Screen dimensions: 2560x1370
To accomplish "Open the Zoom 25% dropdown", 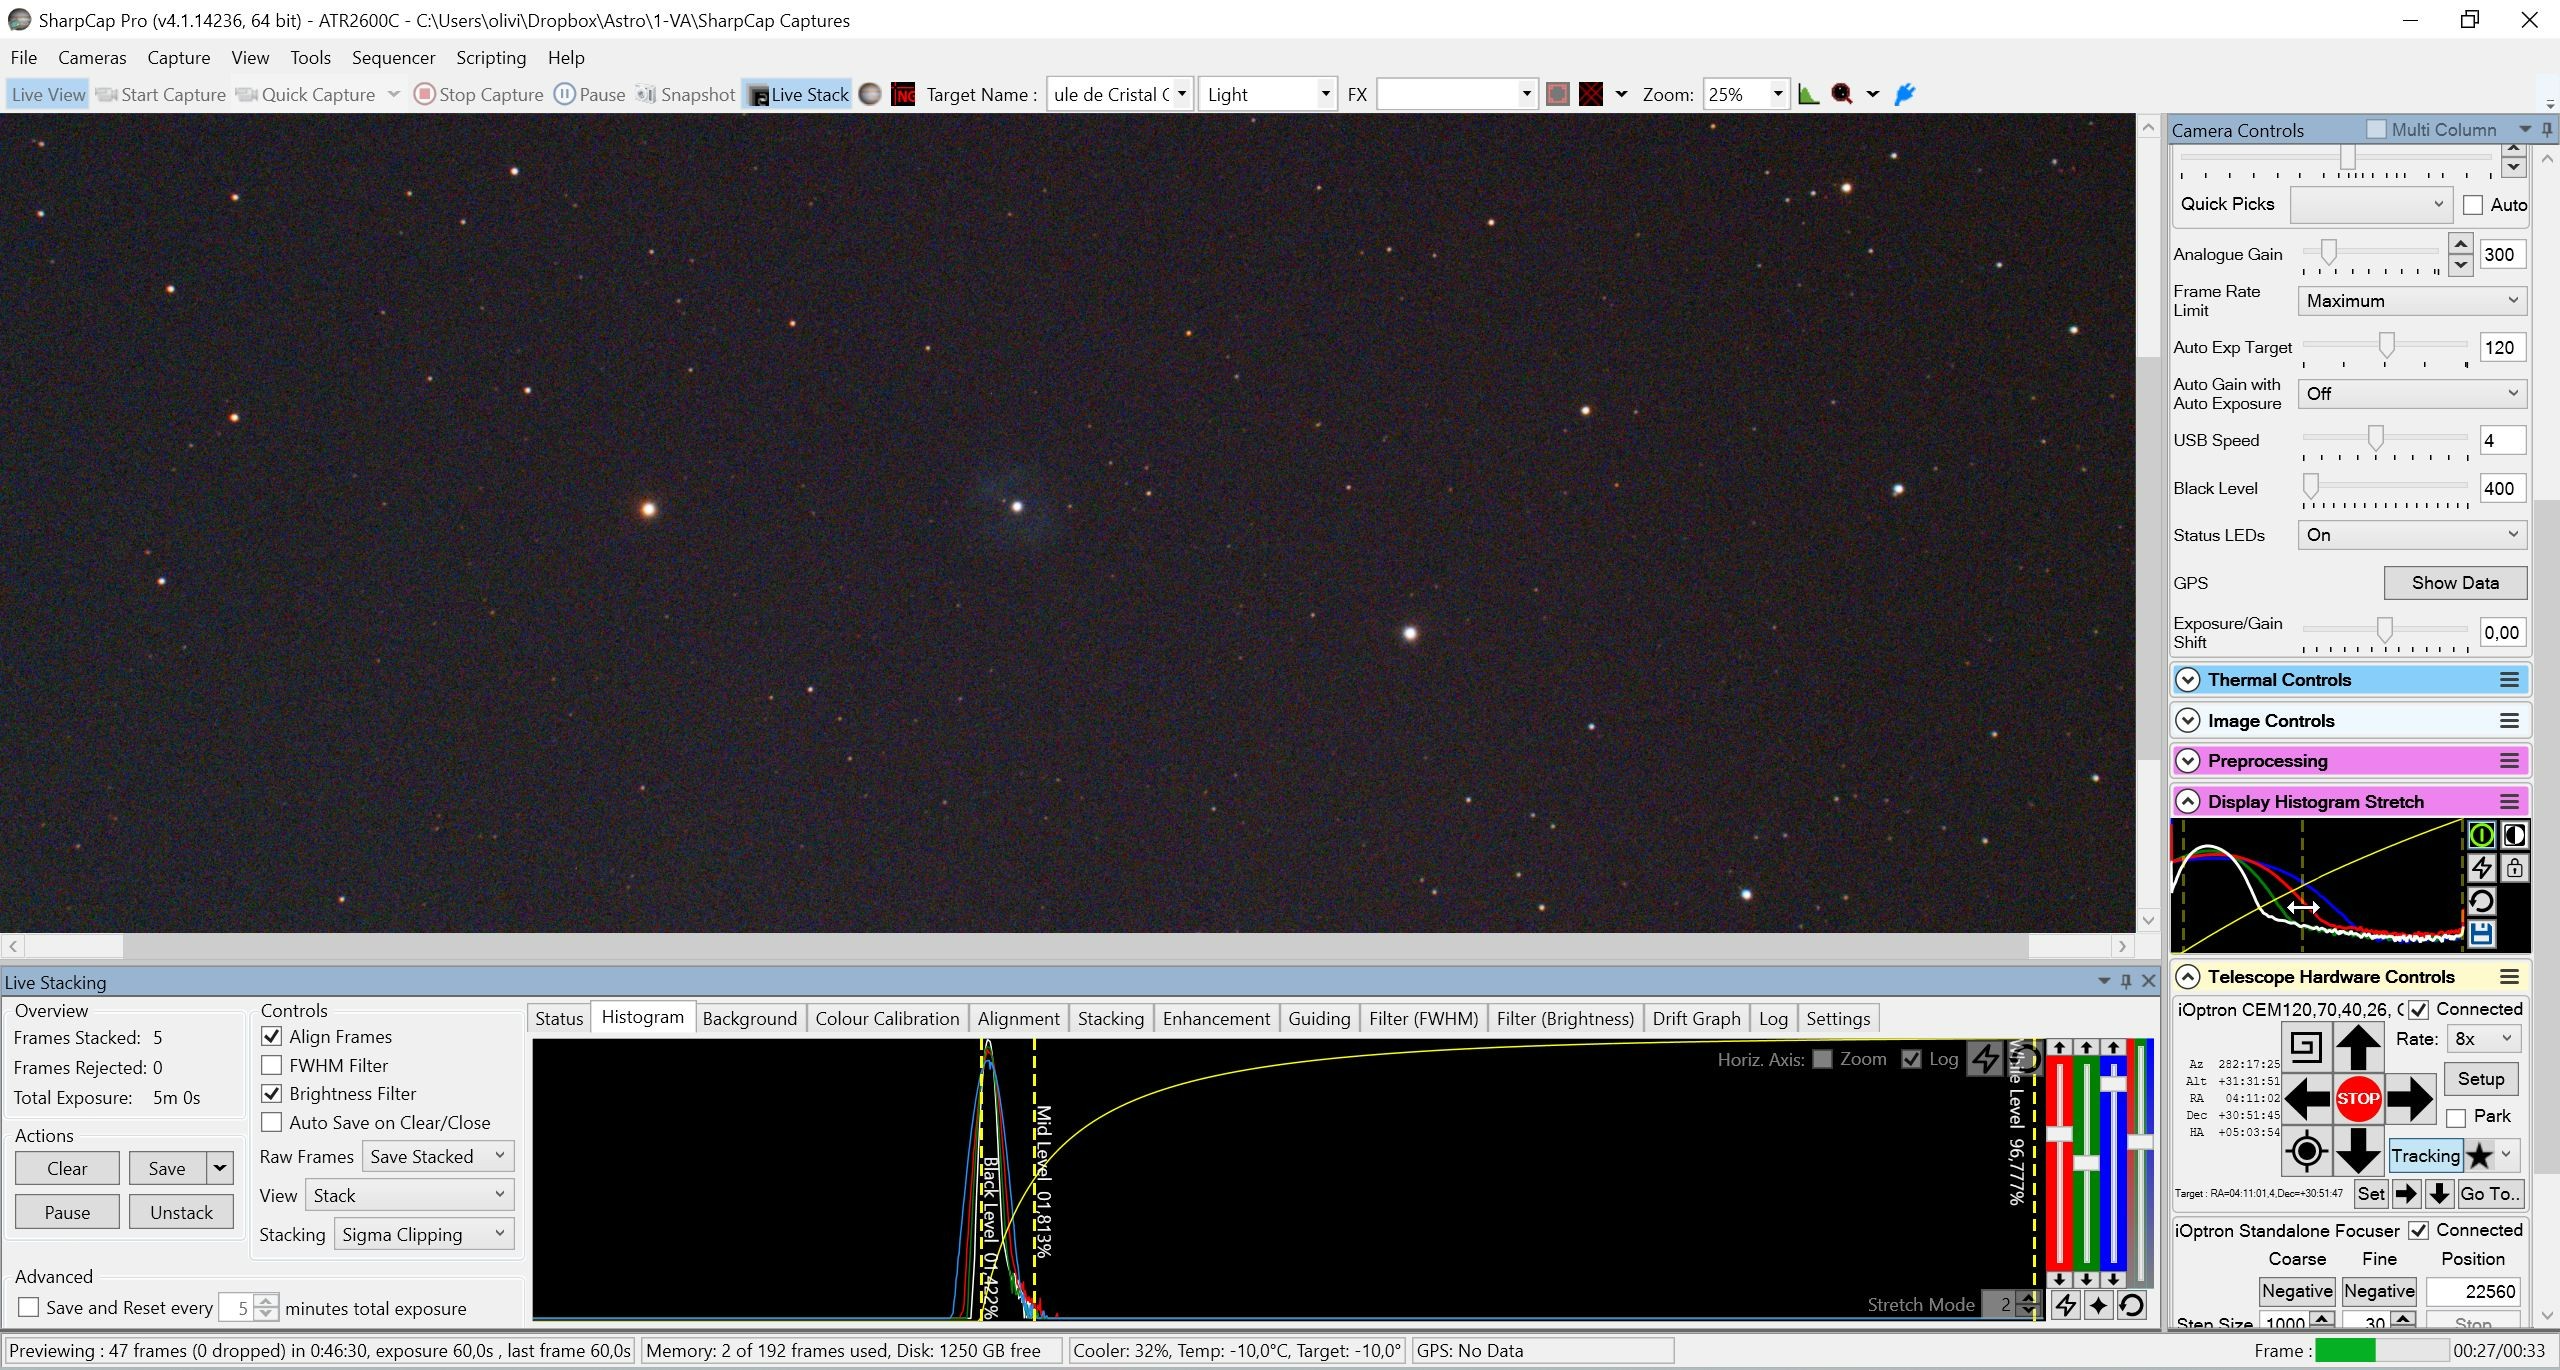I will pos(1745,94).
